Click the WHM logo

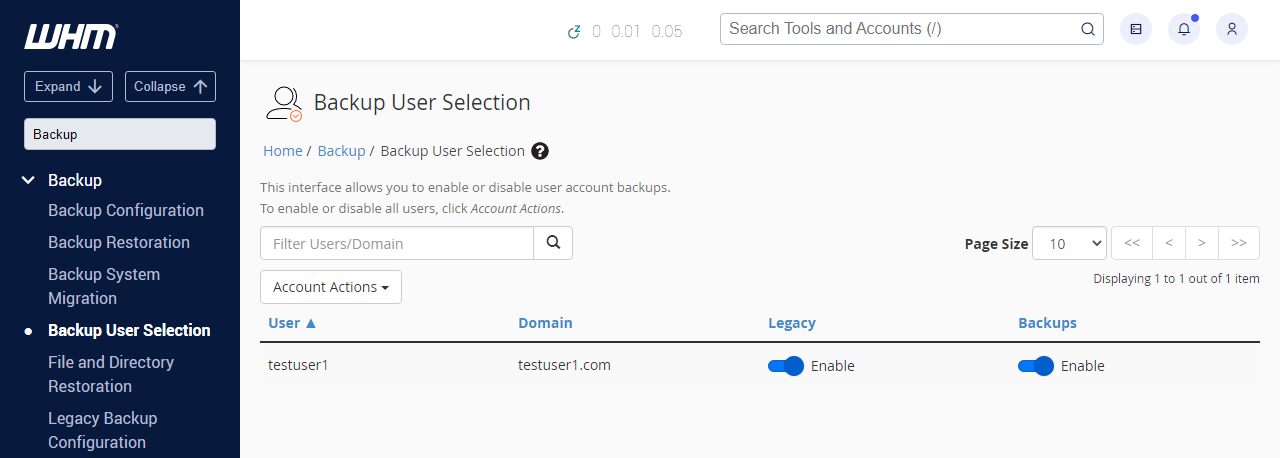click(x=71, y=37)
